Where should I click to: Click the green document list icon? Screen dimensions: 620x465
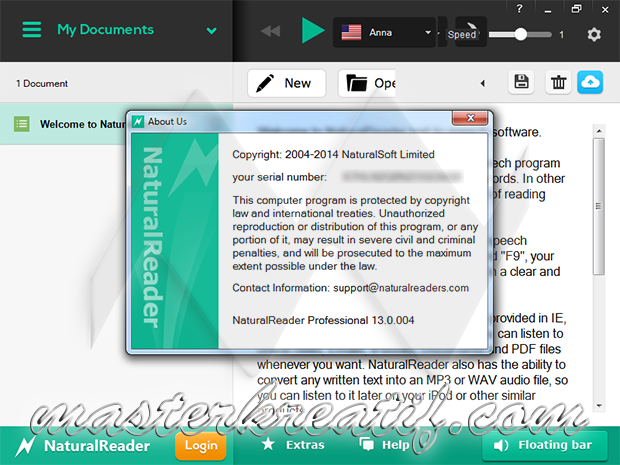22,124
